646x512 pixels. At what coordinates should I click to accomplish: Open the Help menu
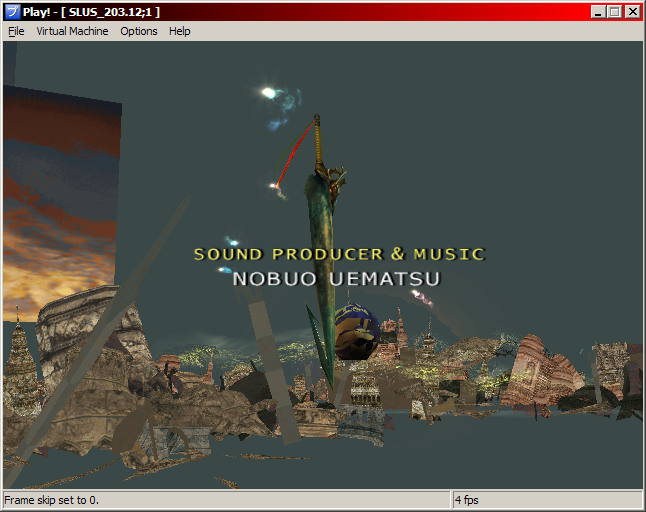[180, 31]
